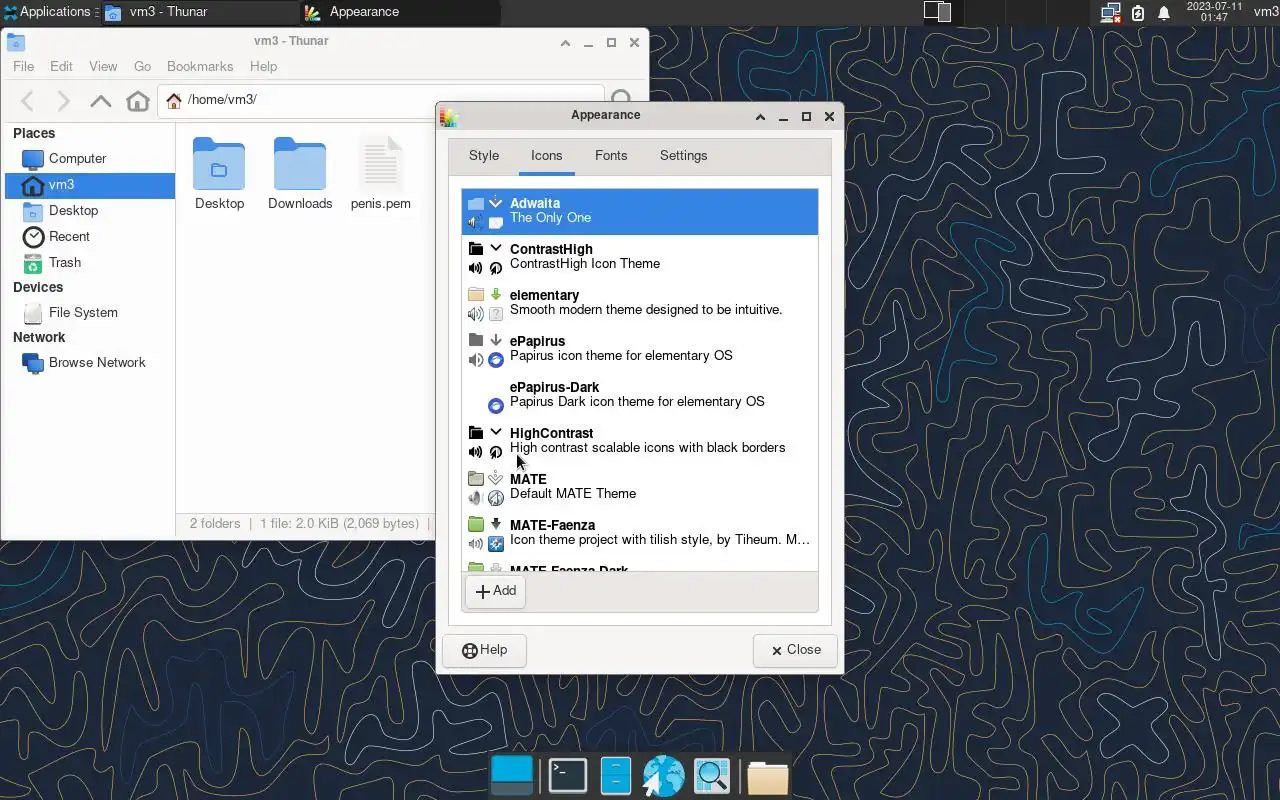Launch terminal from dock
This screenshot has width=1280, height=800.
567,776
